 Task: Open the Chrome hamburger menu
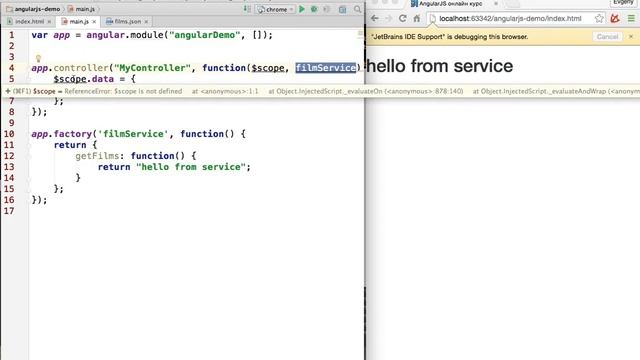coord(631,18)
